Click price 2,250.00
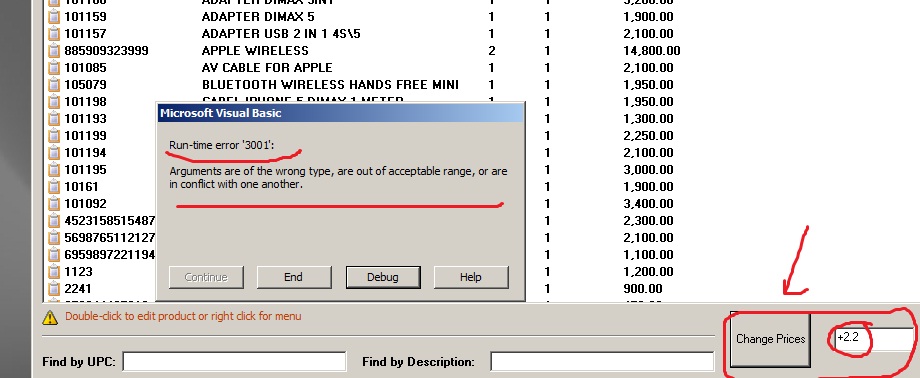Viewport: 920px width, 378px height. 648,136
